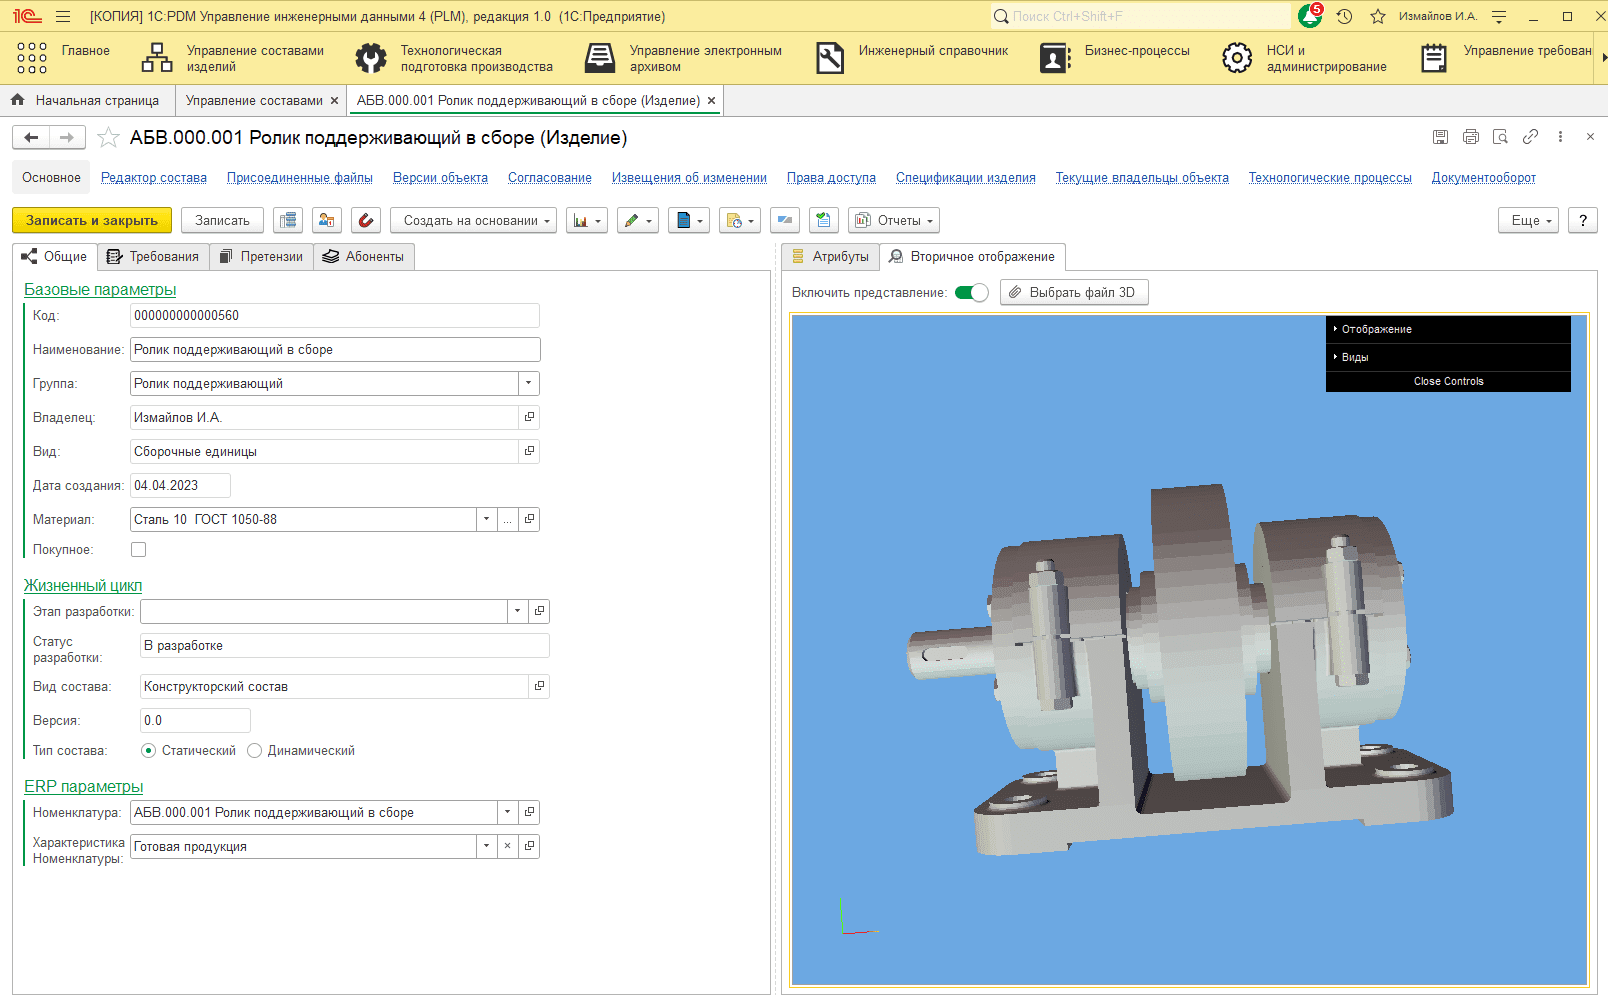1608x1006 pixels.
Task: Click the list-structure toolbar icon after Записать
Action: pos(288,220)
